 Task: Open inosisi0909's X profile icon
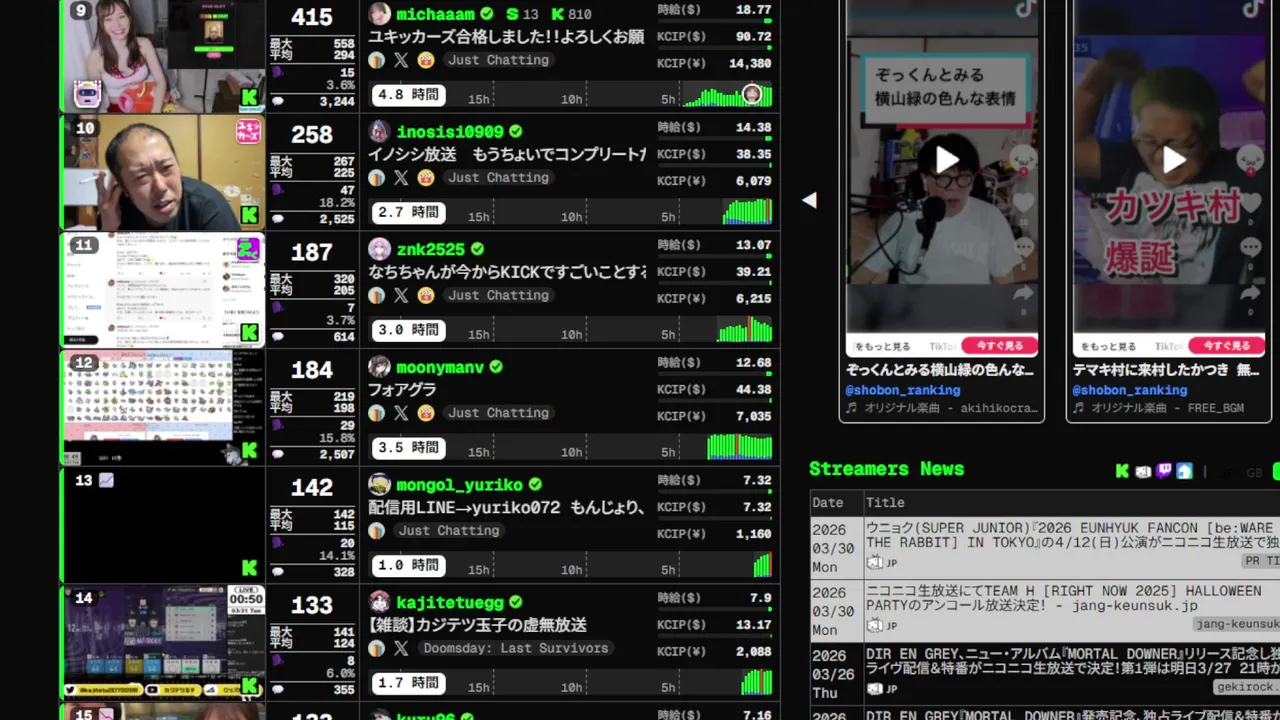point(401,178)
